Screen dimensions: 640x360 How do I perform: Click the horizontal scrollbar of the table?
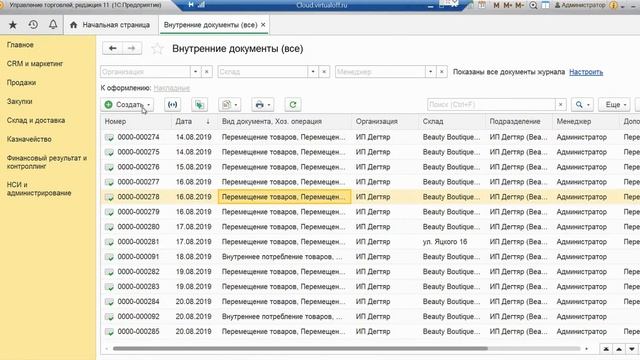click(x=300, y=349)
